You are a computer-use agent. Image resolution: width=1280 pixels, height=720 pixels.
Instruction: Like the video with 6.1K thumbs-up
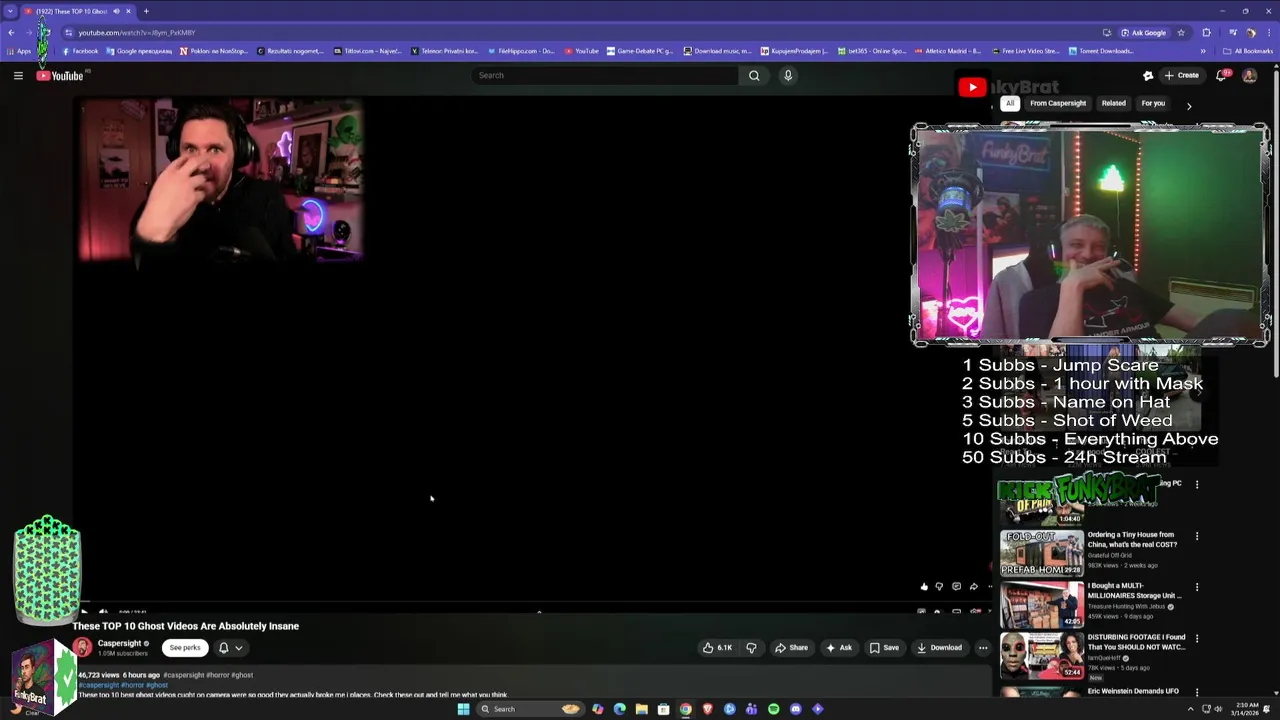[718, 647]
